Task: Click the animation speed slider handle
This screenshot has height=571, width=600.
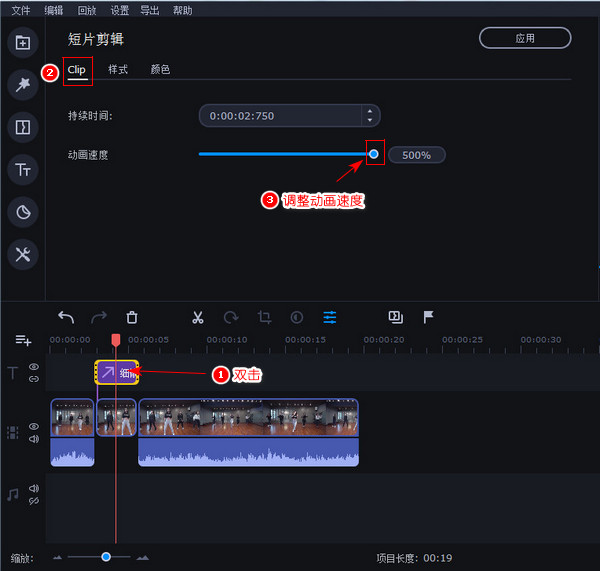Action: tap(374, 154)
